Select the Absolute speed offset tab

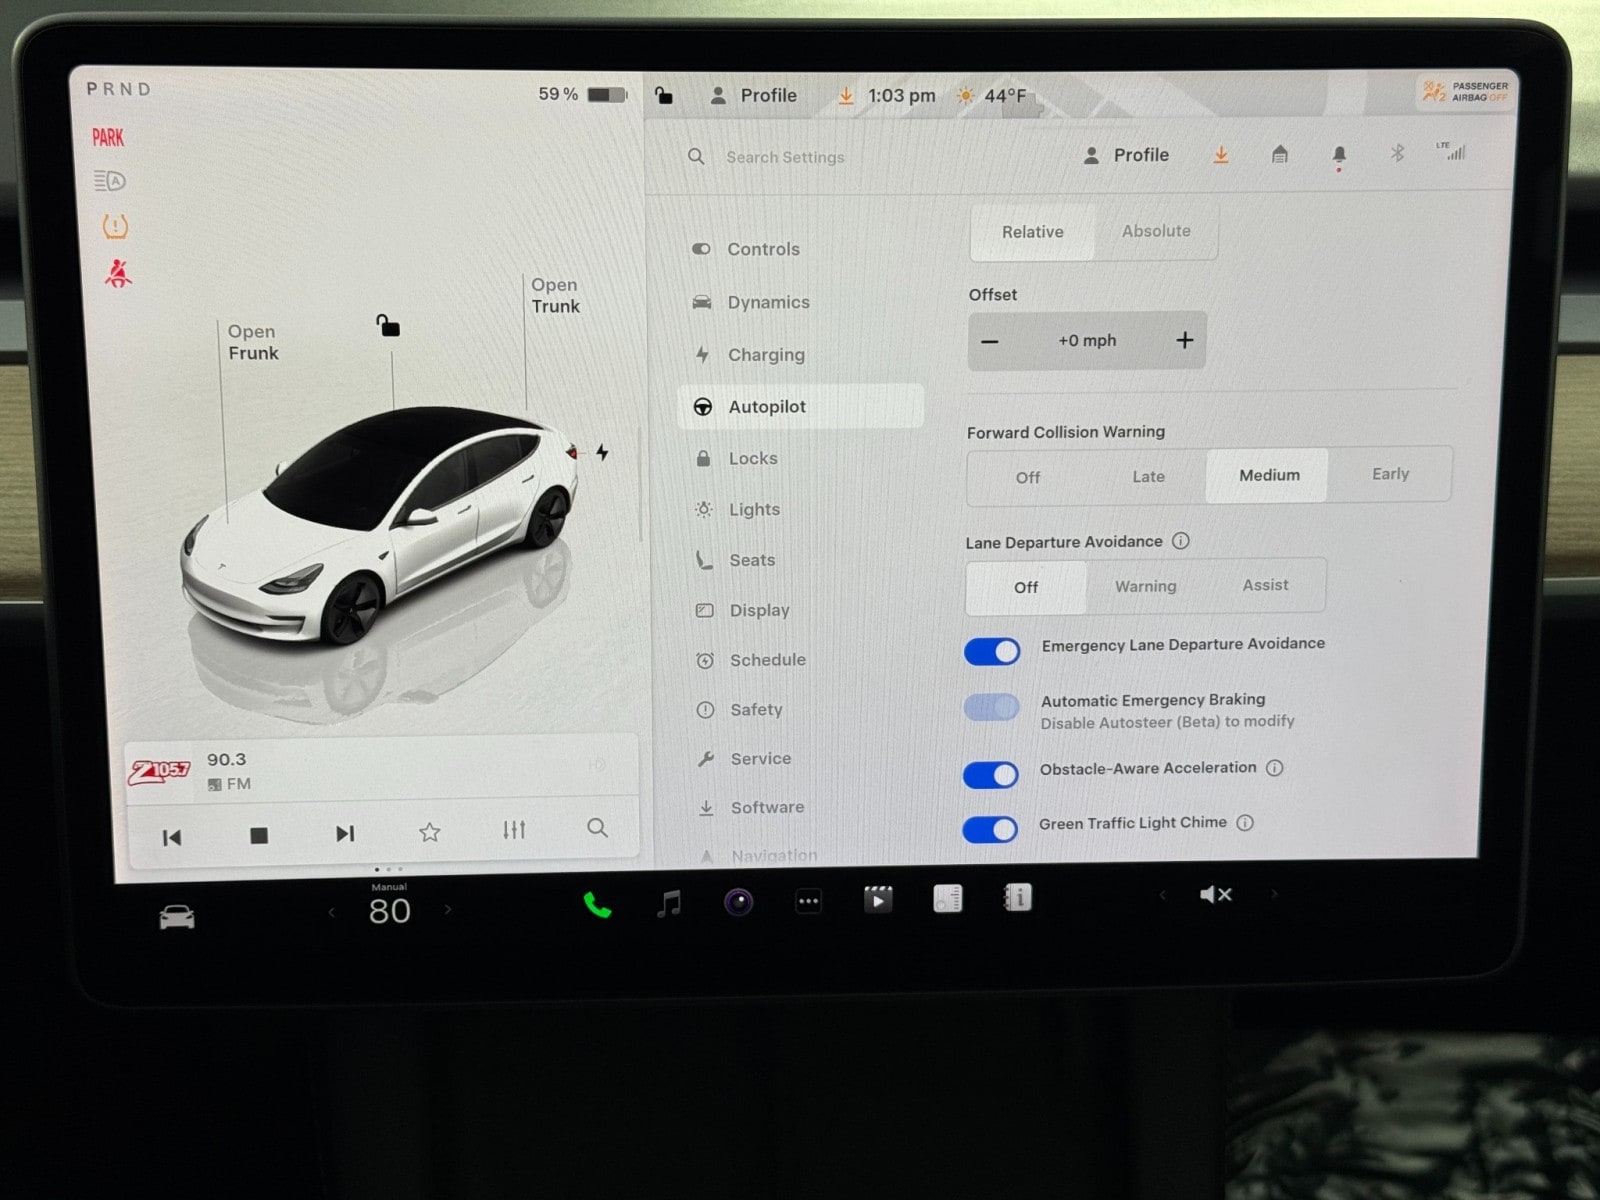pos(1155,231)
